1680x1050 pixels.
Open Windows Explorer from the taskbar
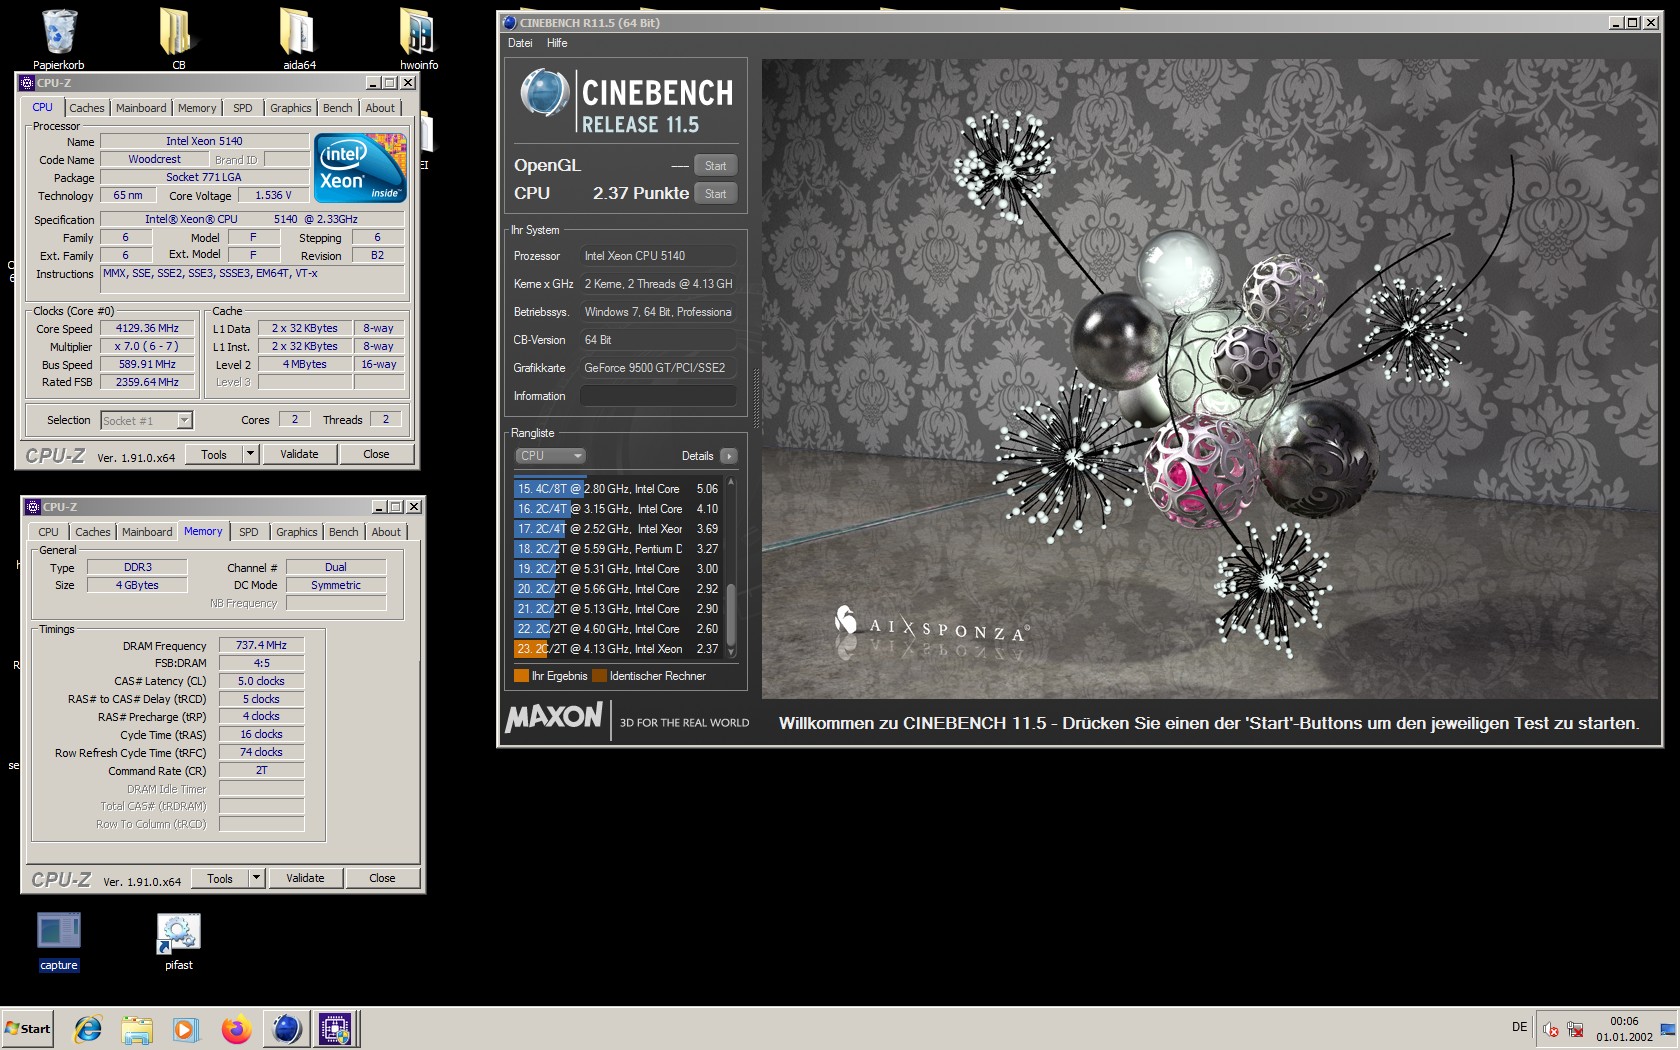(x=137, y=1029)
